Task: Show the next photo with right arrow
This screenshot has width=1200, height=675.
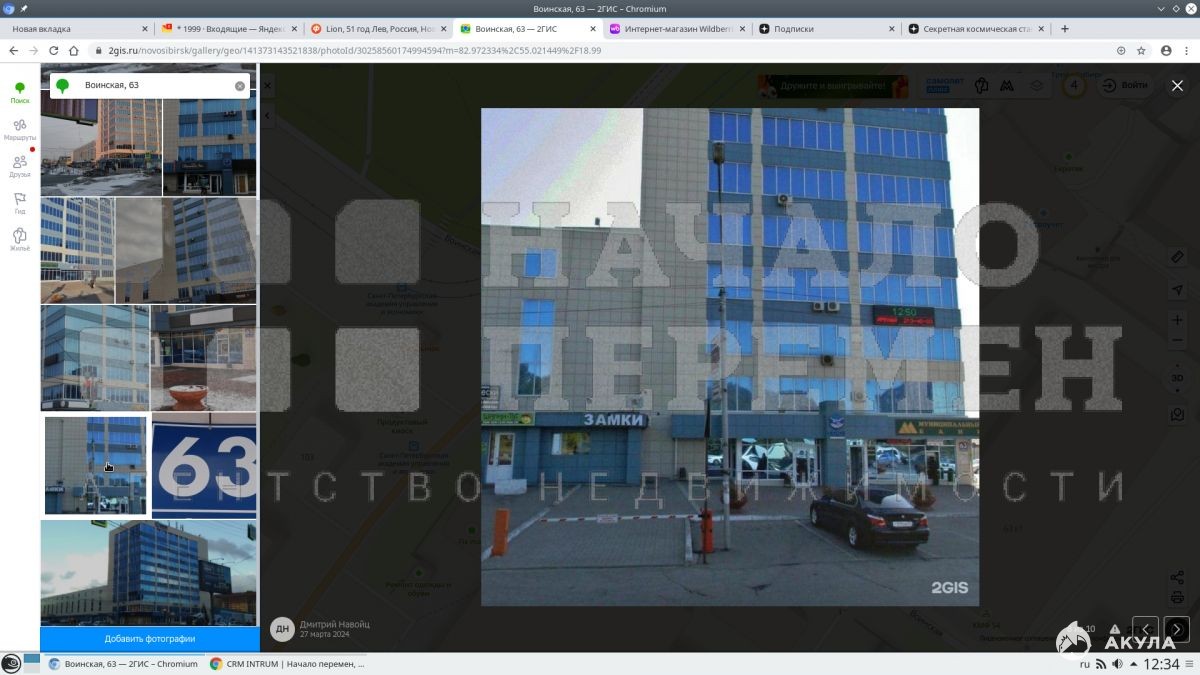Action: pos(1177,629)
